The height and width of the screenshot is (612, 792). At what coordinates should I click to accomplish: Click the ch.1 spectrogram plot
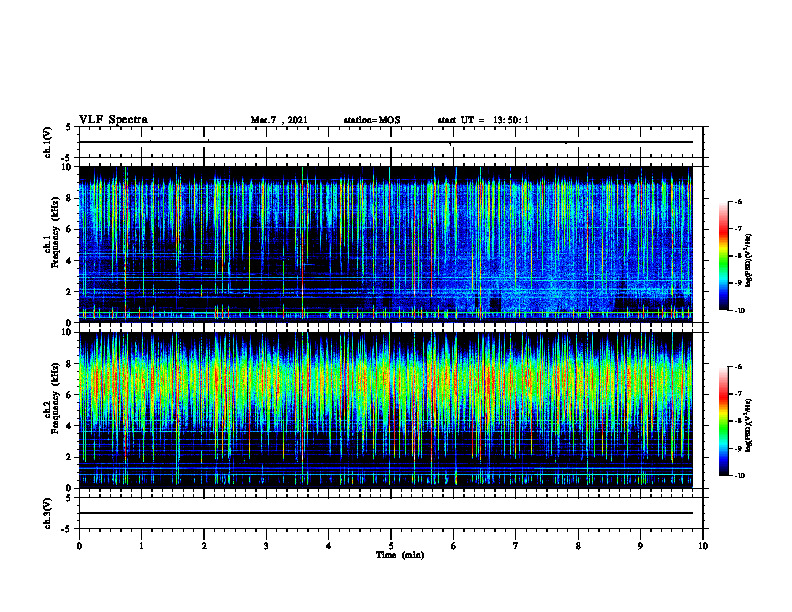coord(386,244)
